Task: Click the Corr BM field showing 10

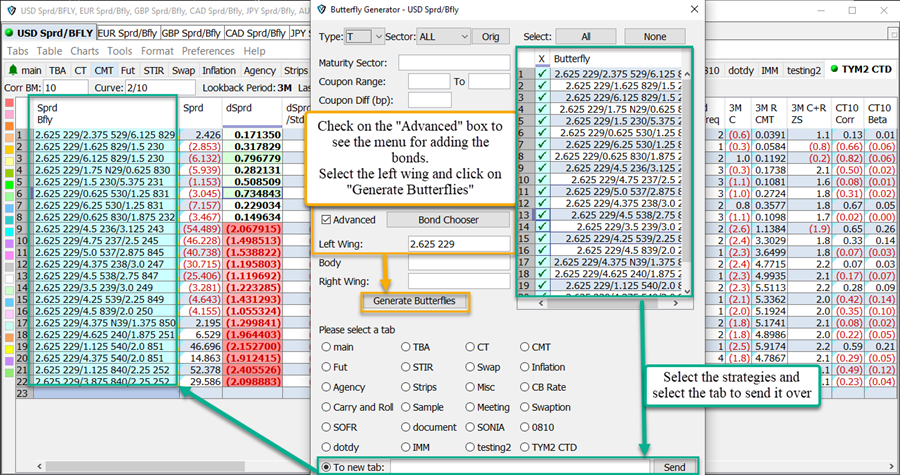Action: pos(65,88)
